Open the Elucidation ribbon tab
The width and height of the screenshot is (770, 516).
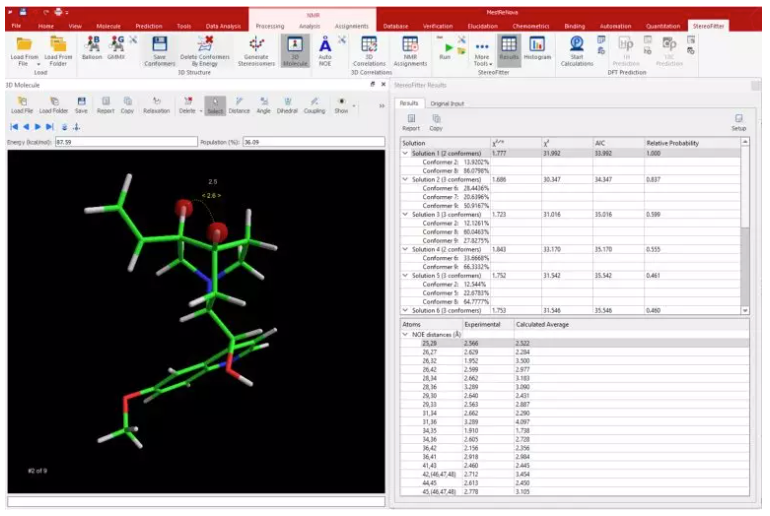(x=483, y=25)
